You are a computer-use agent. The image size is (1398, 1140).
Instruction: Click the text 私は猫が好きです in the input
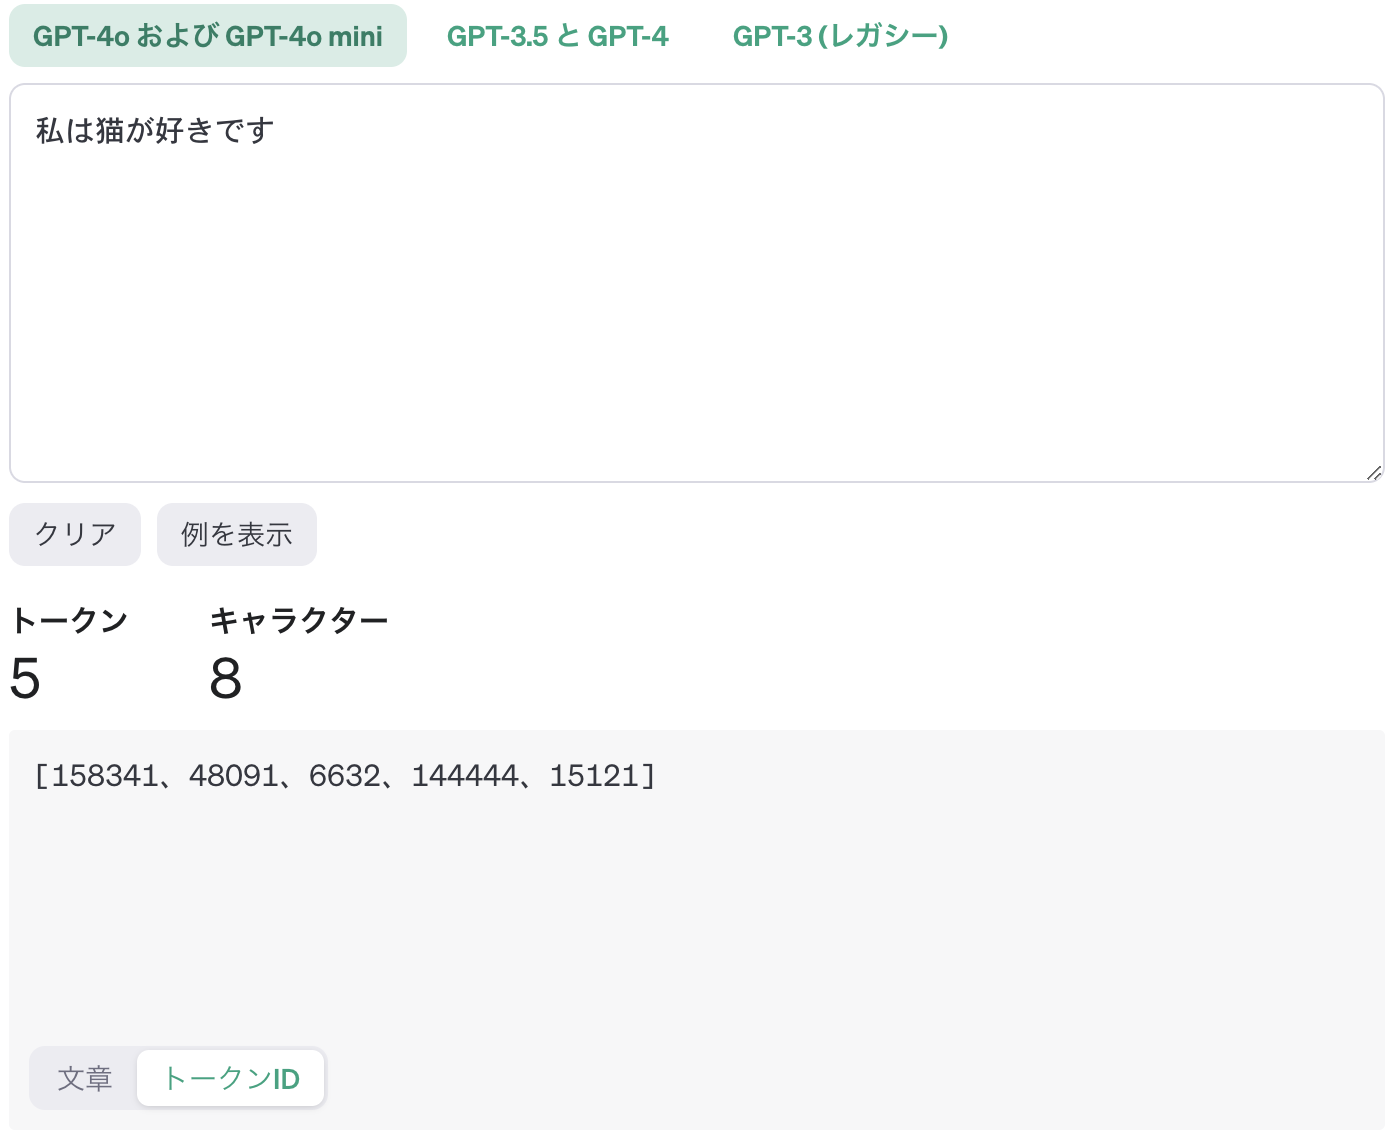pos(155,130)
